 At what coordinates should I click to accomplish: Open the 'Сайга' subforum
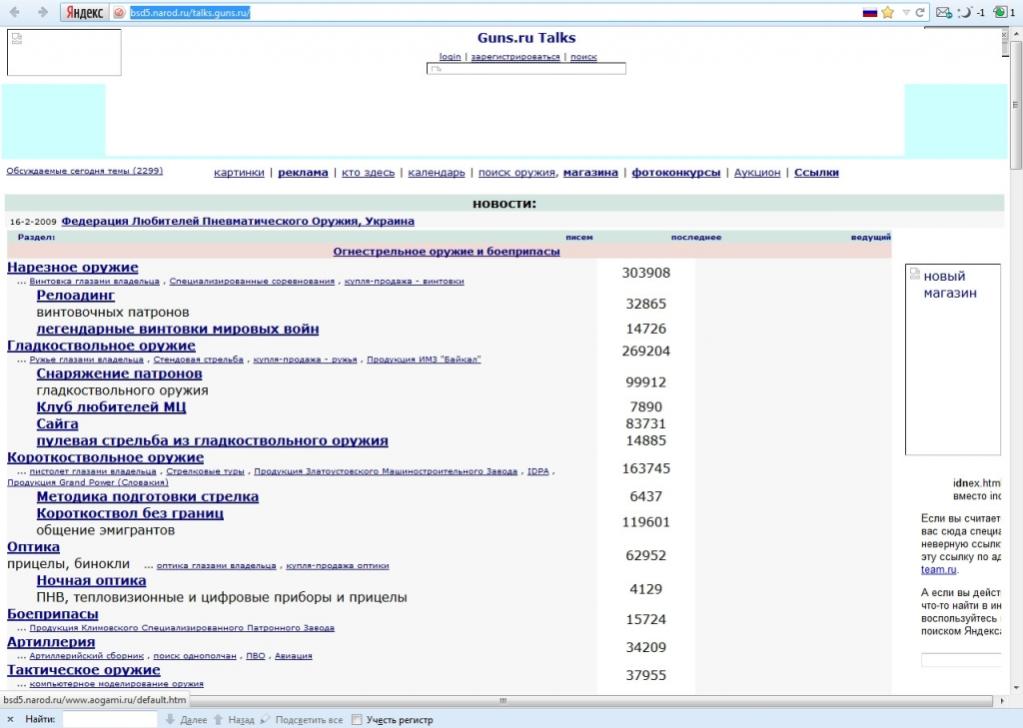pos(57,424)
